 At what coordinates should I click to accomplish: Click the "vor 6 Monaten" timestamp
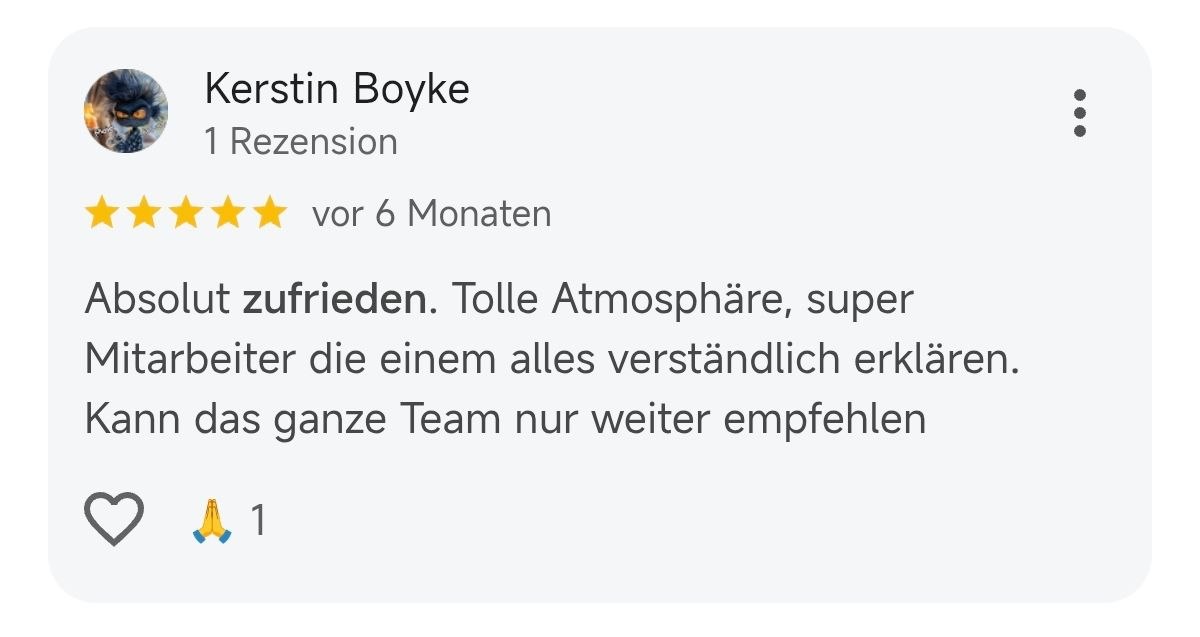point(431,214)
